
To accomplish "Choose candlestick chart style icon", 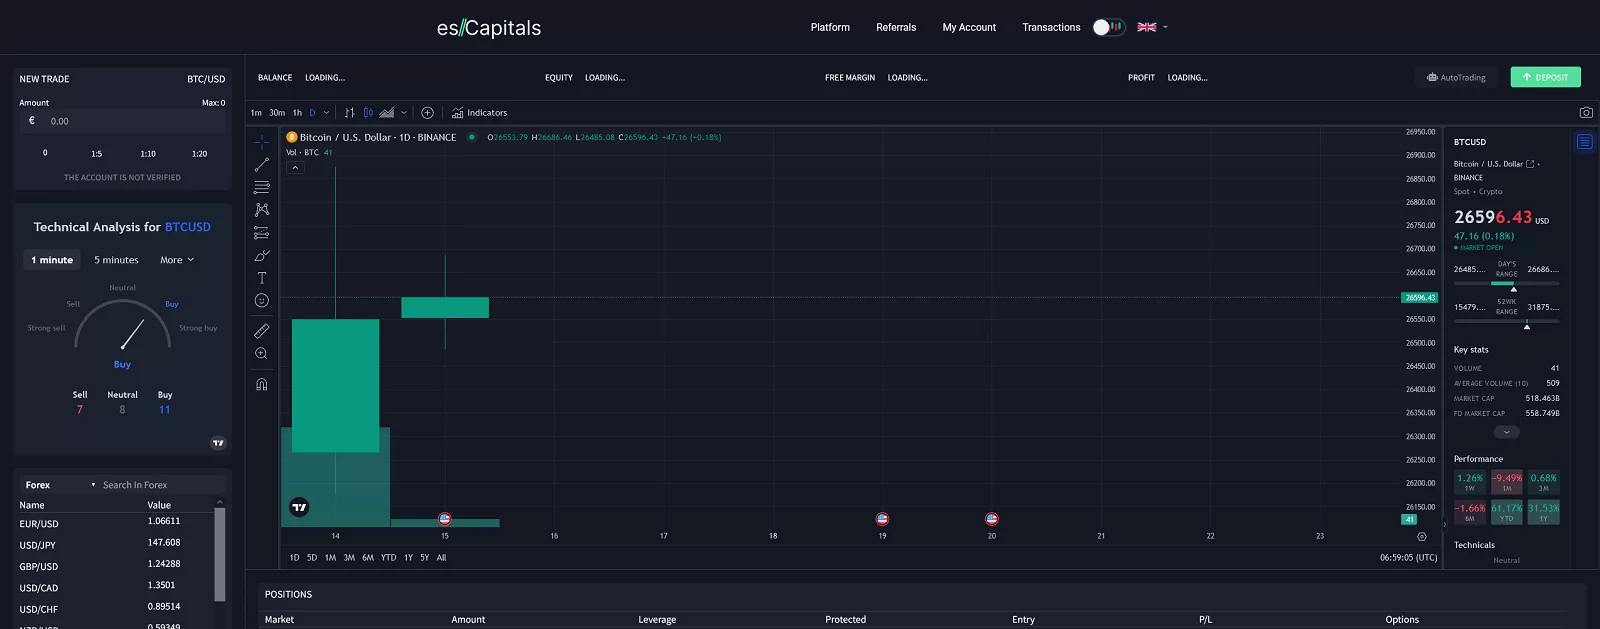I will click(x=368, y=113).
